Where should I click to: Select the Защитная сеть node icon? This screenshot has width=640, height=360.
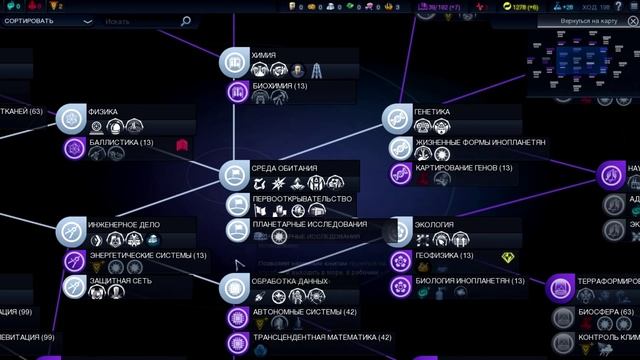click(x=74, y=287)
